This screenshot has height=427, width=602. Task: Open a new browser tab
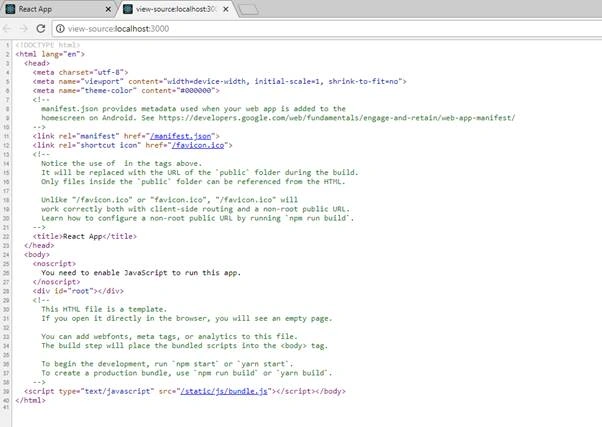pos(248,10)
